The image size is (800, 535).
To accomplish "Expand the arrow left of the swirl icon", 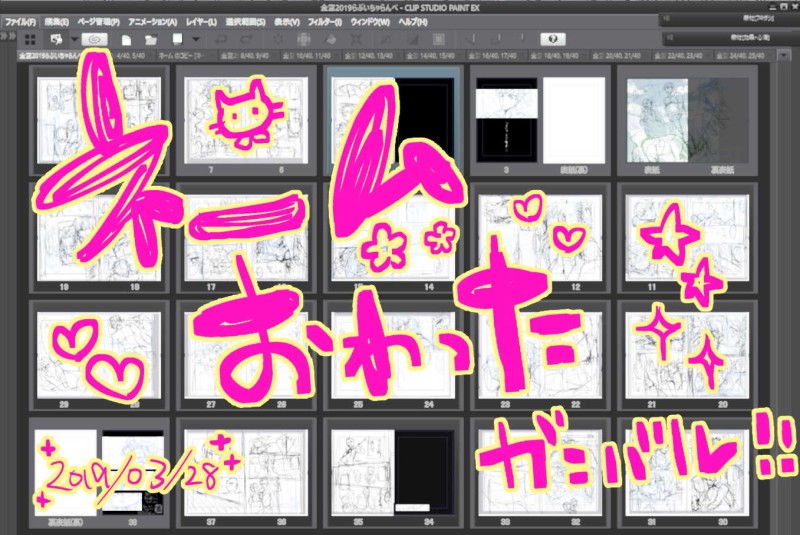I will point(74,39).
